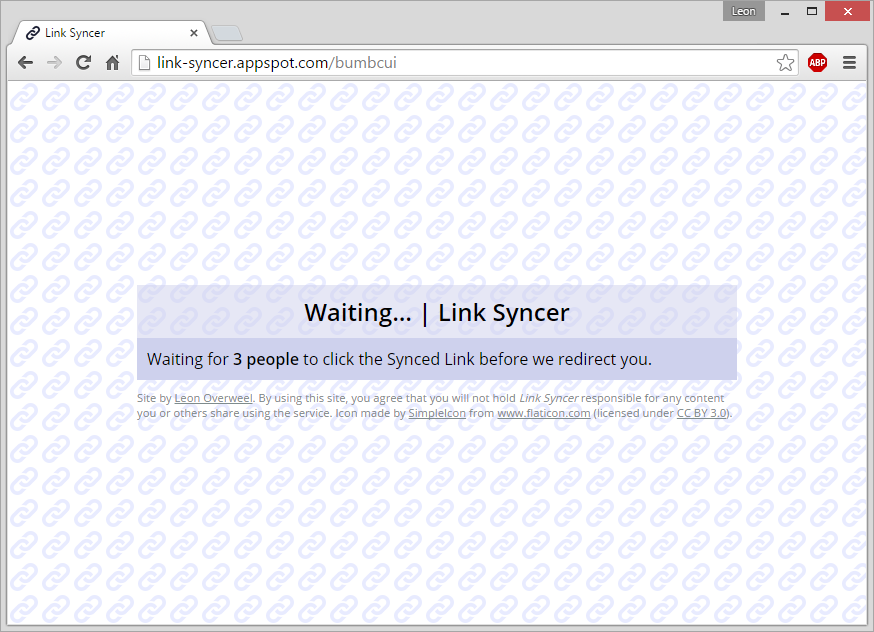Screen dimensions: 874x632
Task: Select the Link Syncer tab
Action: click(111, 33)
